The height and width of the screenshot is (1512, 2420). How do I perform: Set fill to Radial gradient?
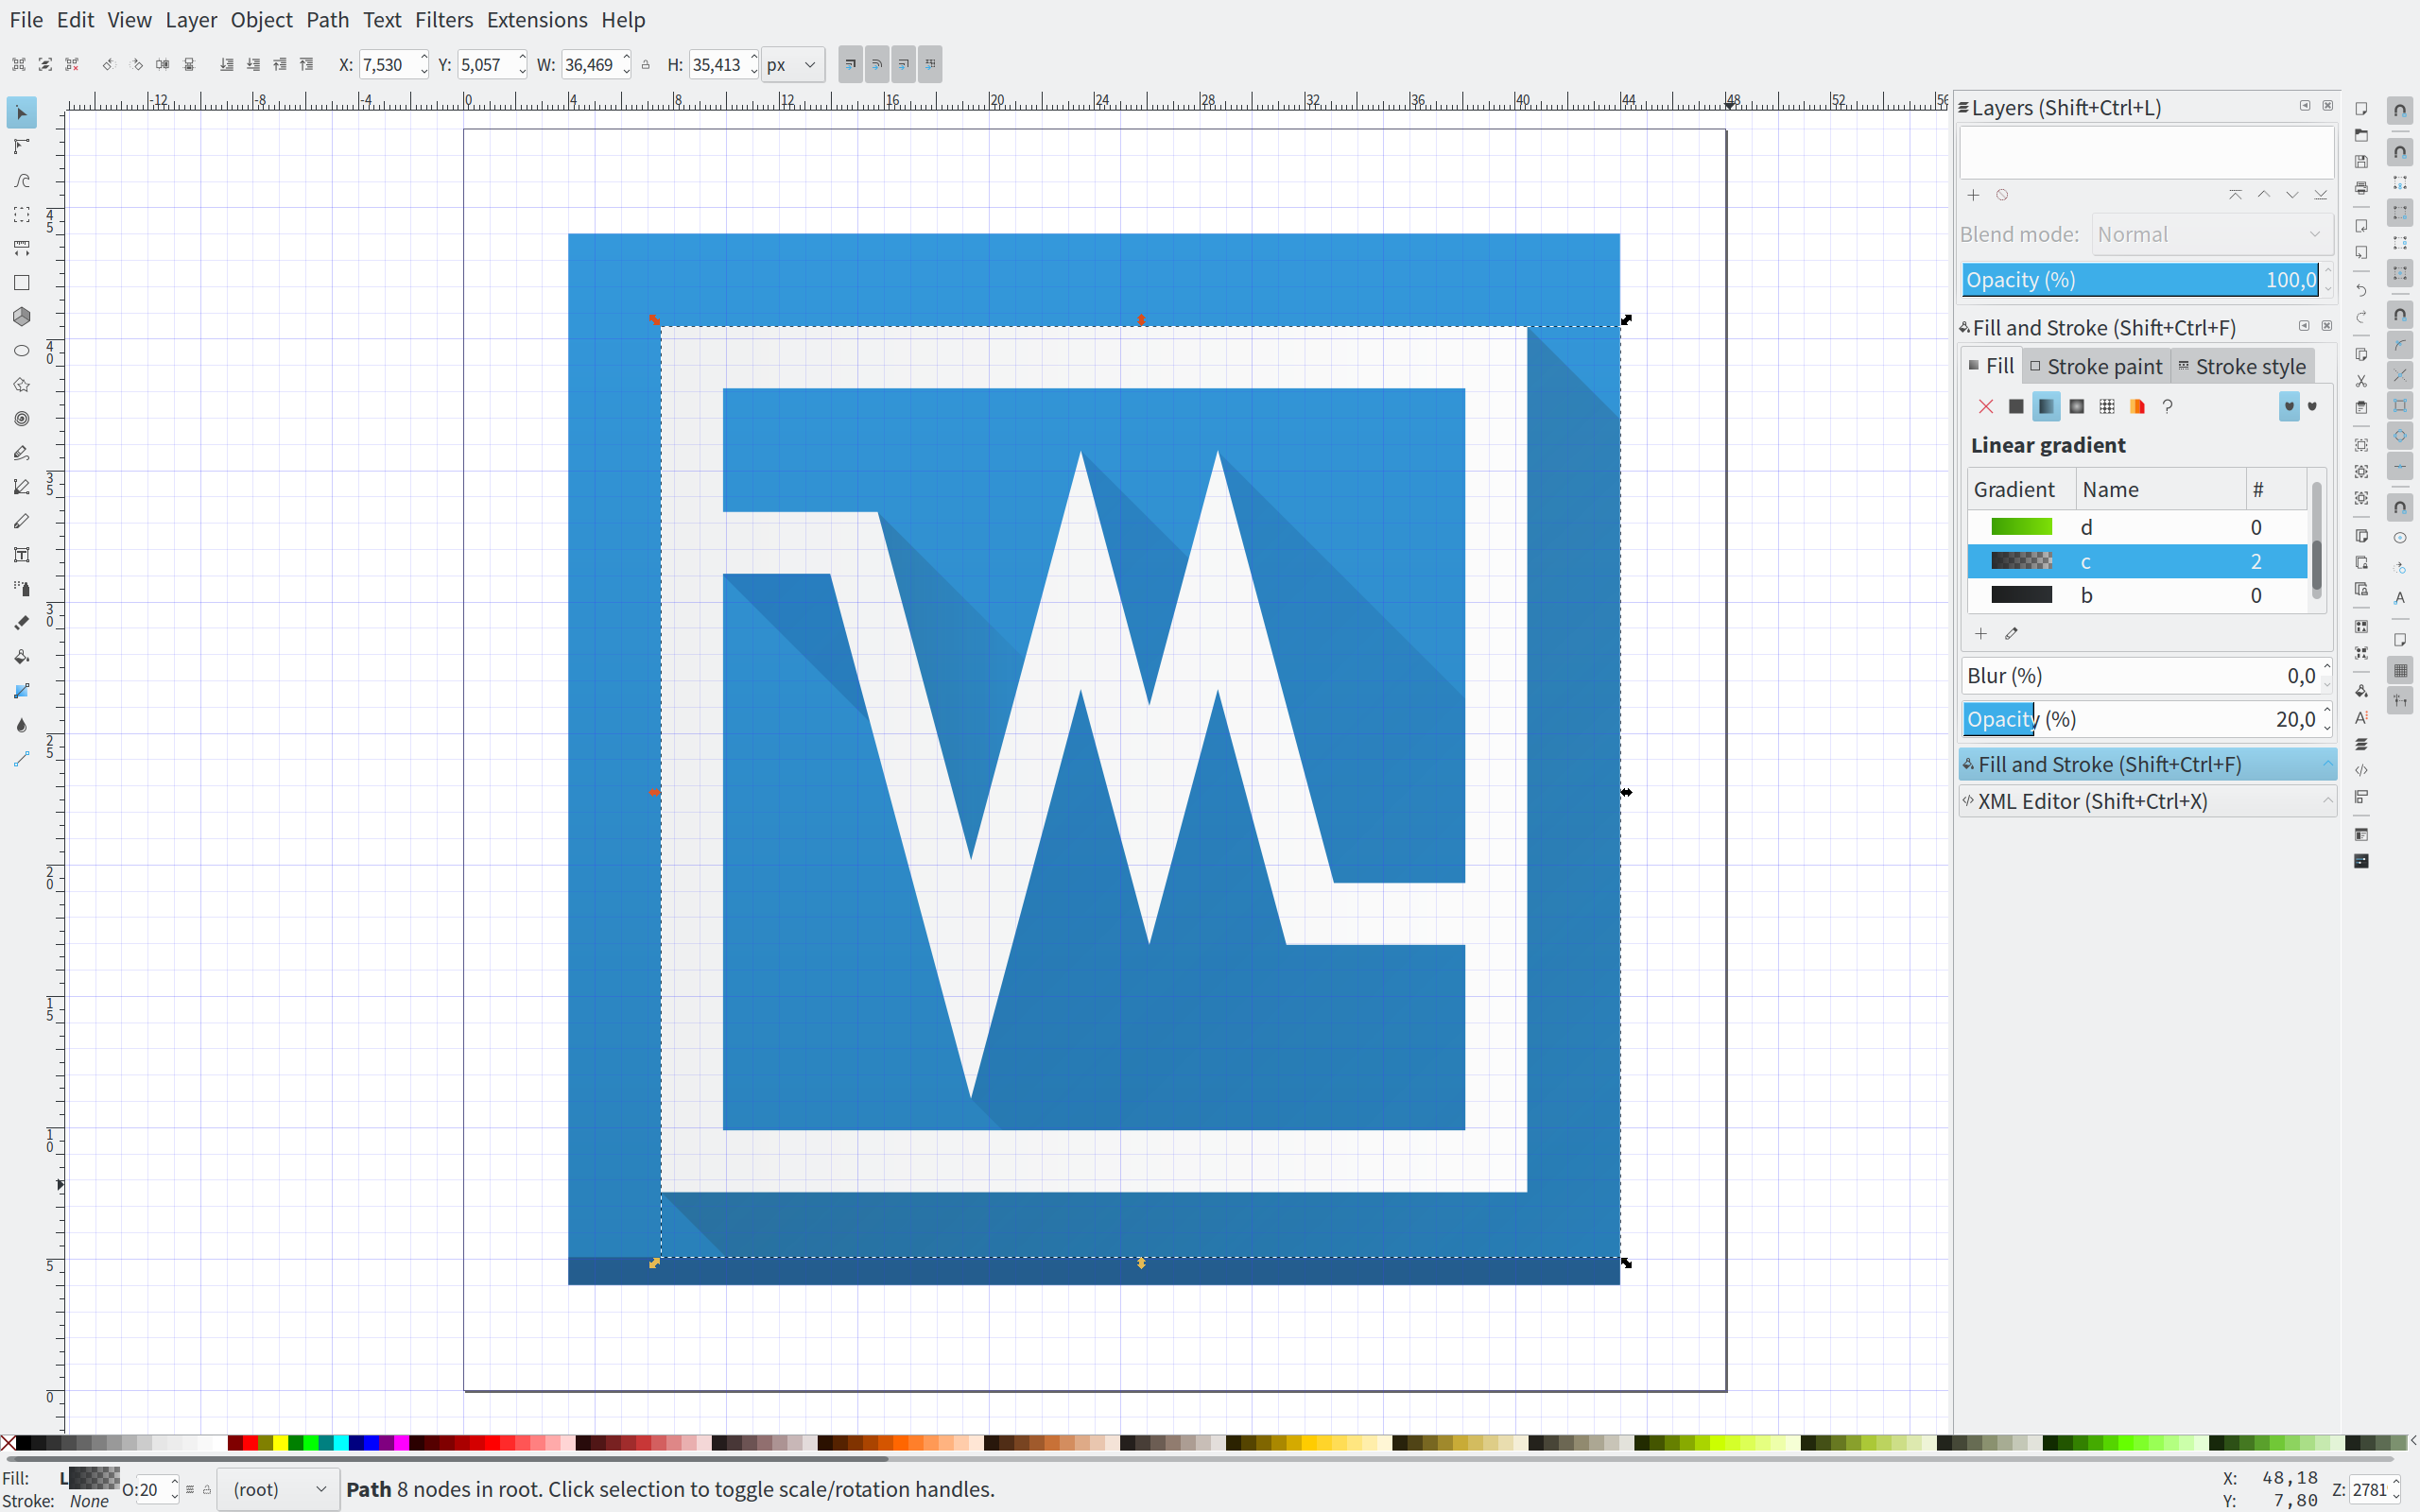tap(2077, 406)
